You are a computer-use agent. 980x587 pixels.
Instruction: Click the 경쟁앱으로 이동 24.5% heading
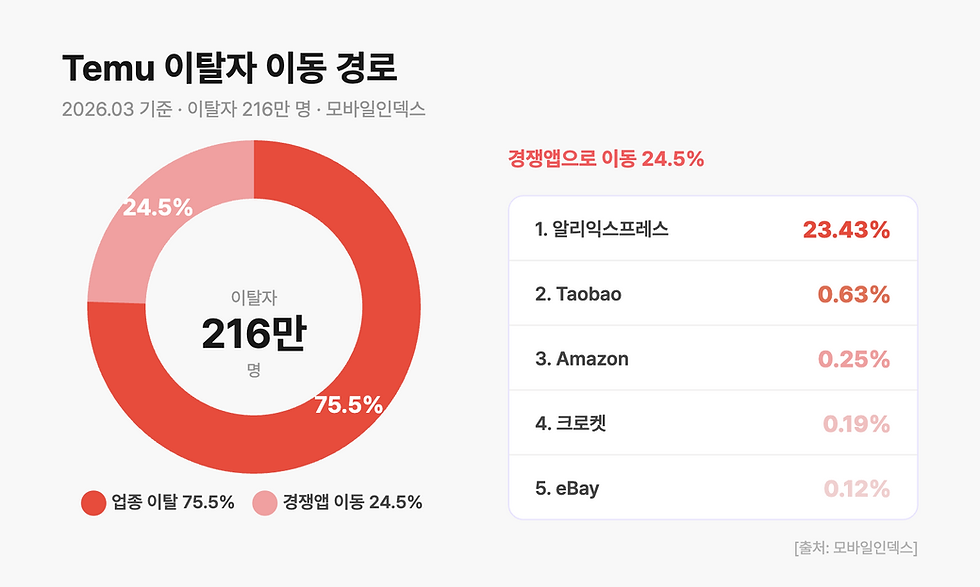606,158
